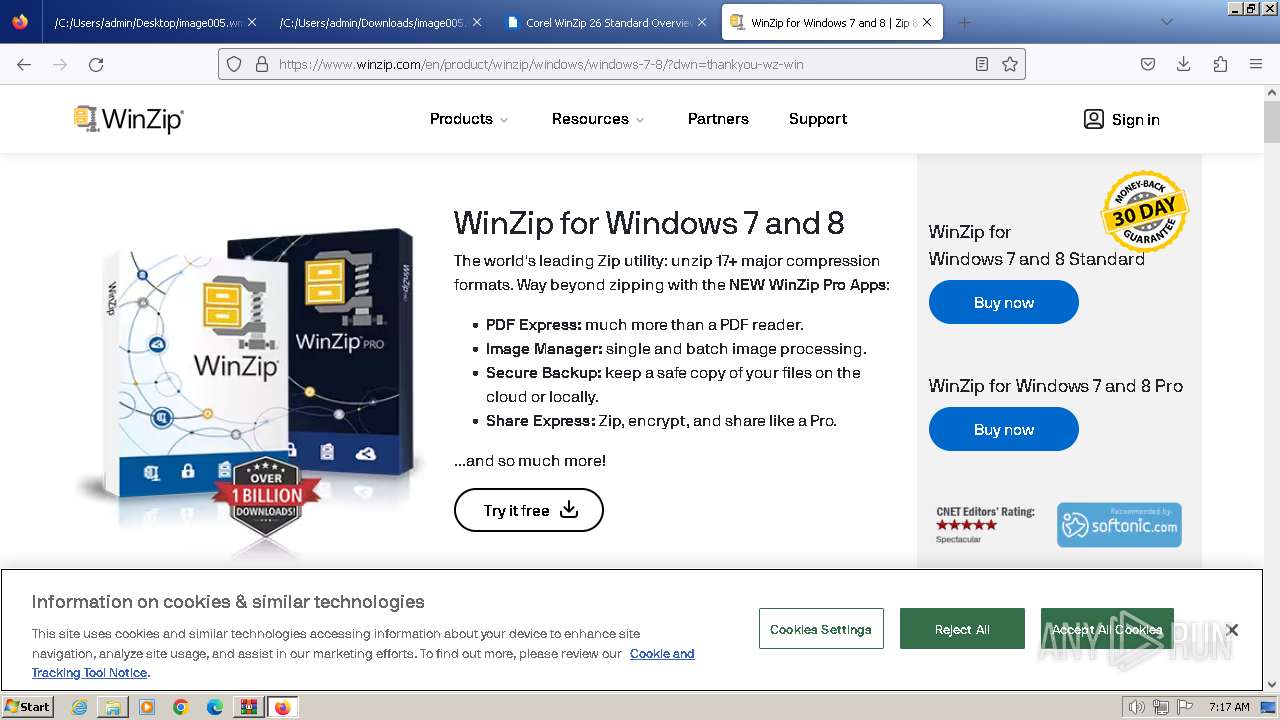Click the WinZip logo in header

pos(129,119)
